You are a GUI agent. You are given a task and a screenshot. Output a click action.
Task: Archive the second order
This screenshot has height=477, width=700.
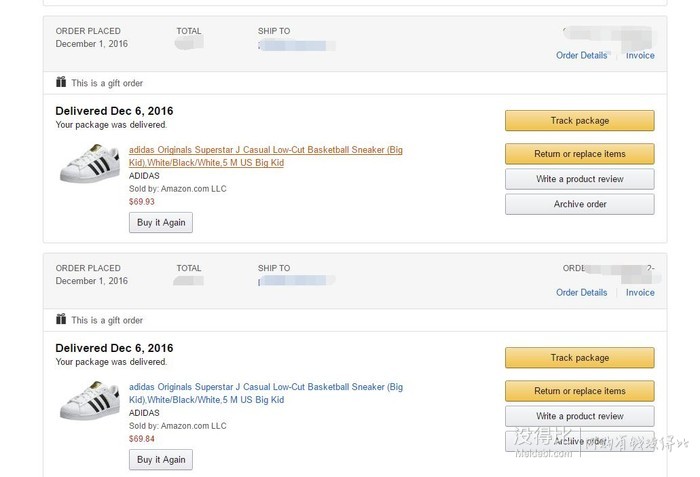pyautogui.click(x=579, y=441)
